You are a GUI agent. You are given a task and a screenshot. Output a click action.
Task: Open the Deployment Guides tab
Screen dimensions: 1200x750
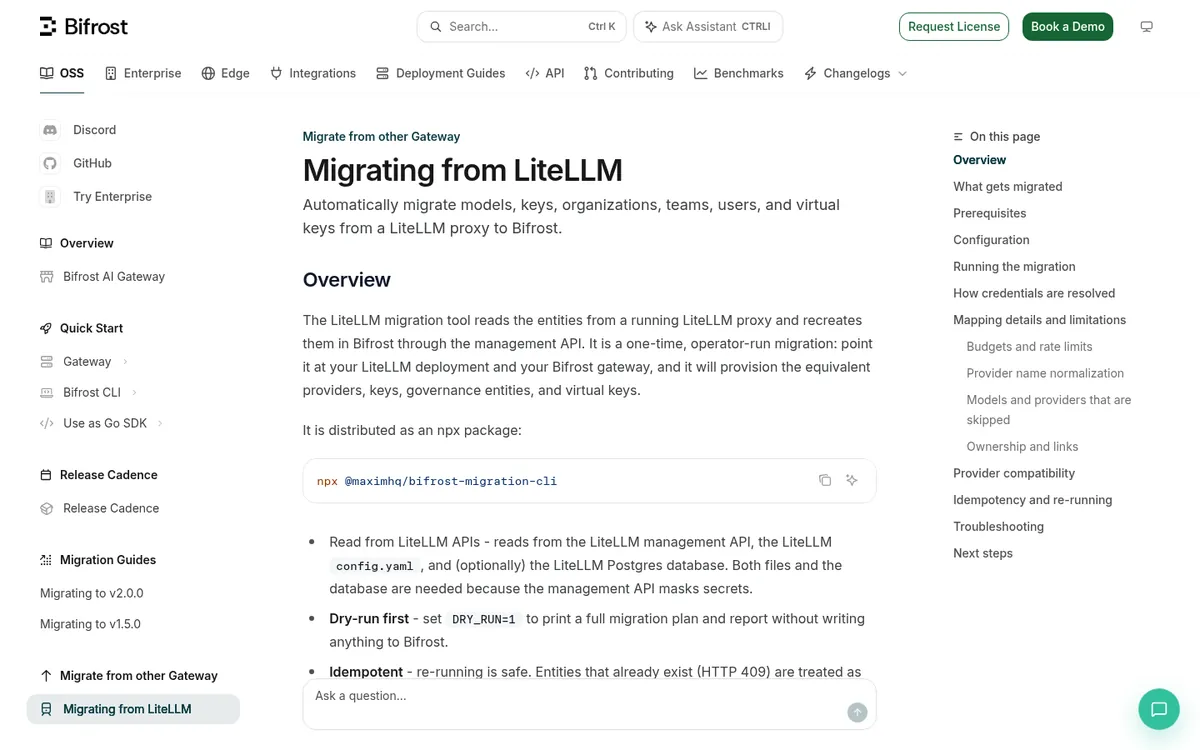tap(441, 74)
